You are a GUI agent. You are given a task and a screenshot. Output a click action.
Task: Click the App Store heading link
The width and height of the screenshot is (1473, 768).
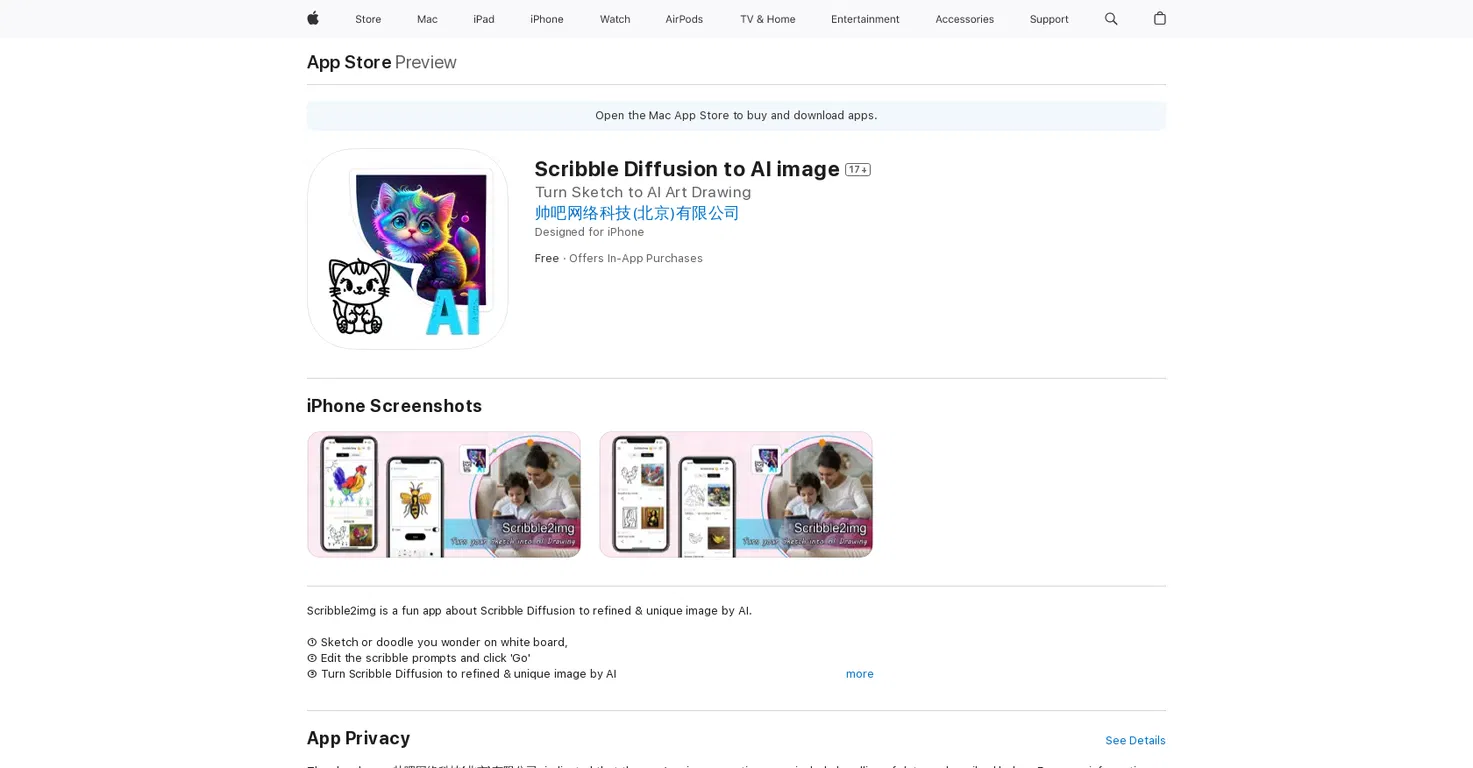click(349, 62)
